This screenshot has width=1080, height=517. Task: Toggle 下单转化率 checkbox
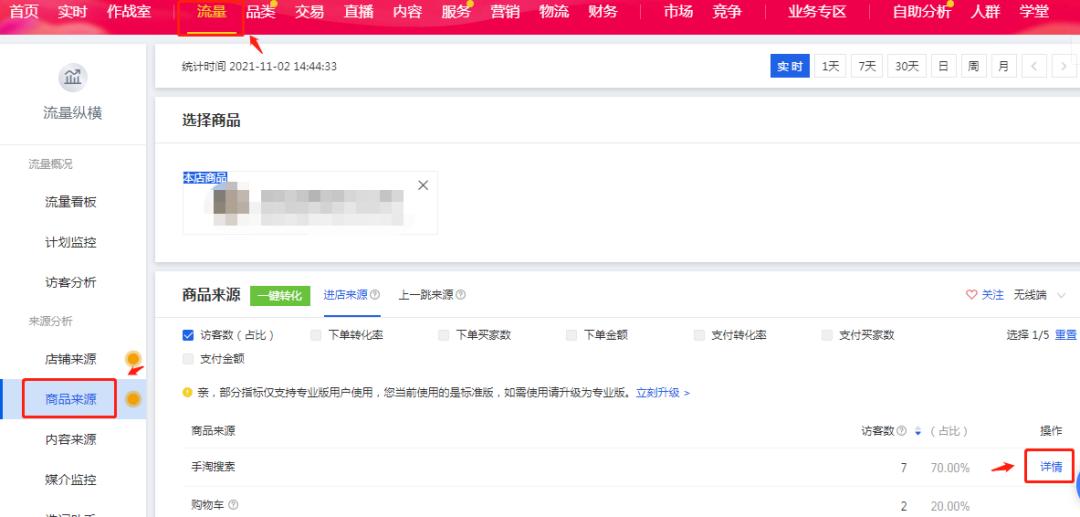pos(316,335)
